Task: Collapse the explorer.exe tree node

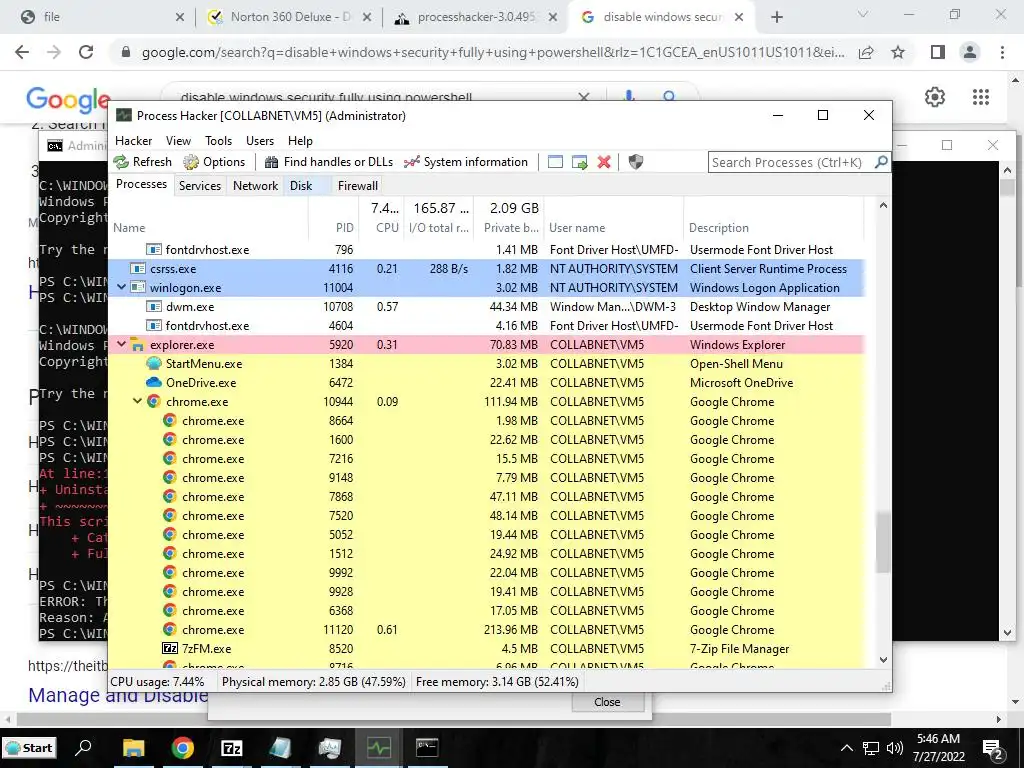Action: coord(121,344)
